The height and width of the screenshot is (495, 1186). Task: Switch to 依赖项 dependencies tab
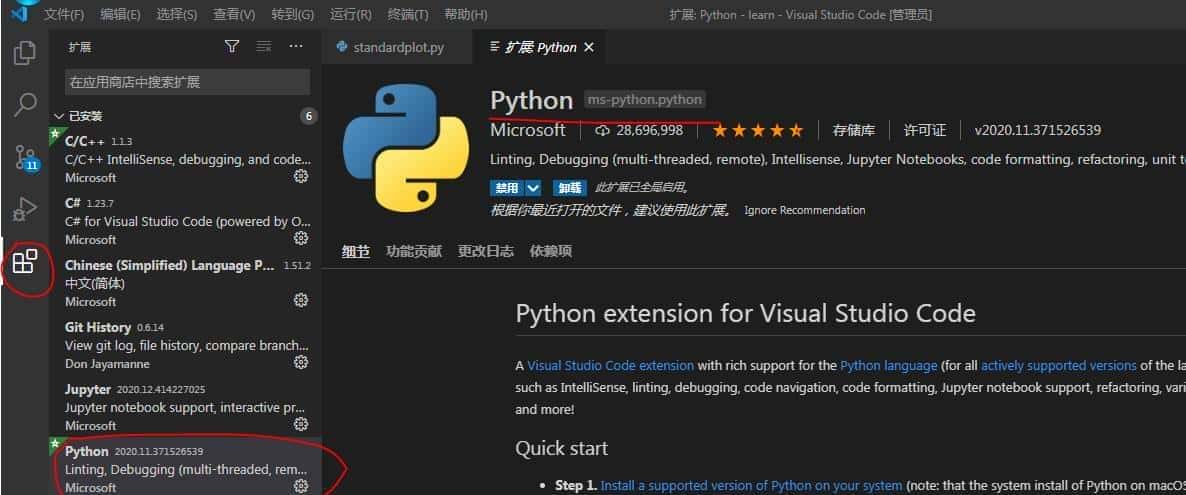(551, 251)
